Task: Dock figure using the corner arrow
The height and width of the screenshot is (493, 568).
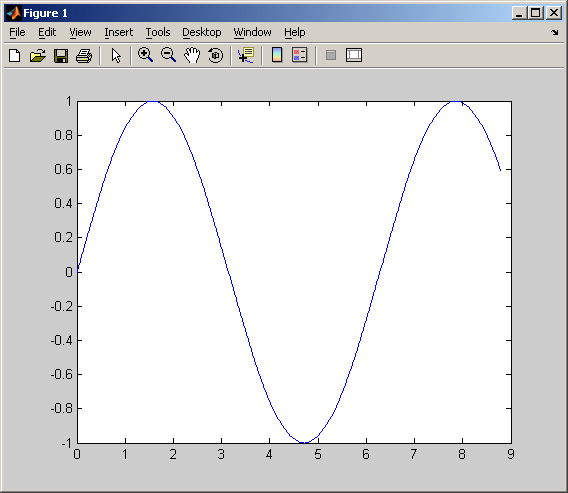Action: pyautogui.click(x=555, y=33)
